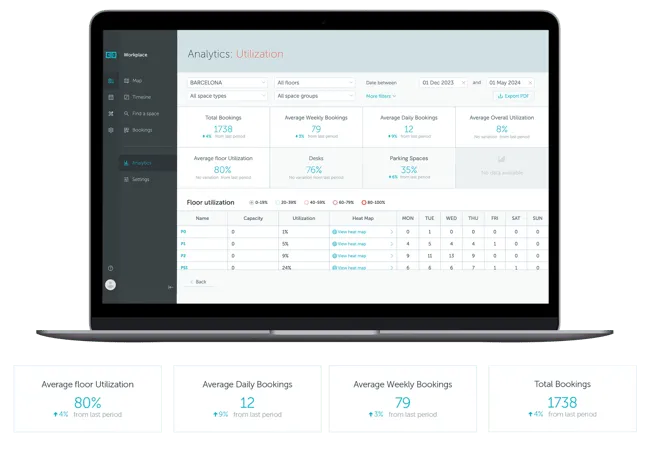Image resolution: width=650 pixels, height=455 pixels.
Task: Click the 01 May 2024 end date field
Action: (x=510, y=83)
